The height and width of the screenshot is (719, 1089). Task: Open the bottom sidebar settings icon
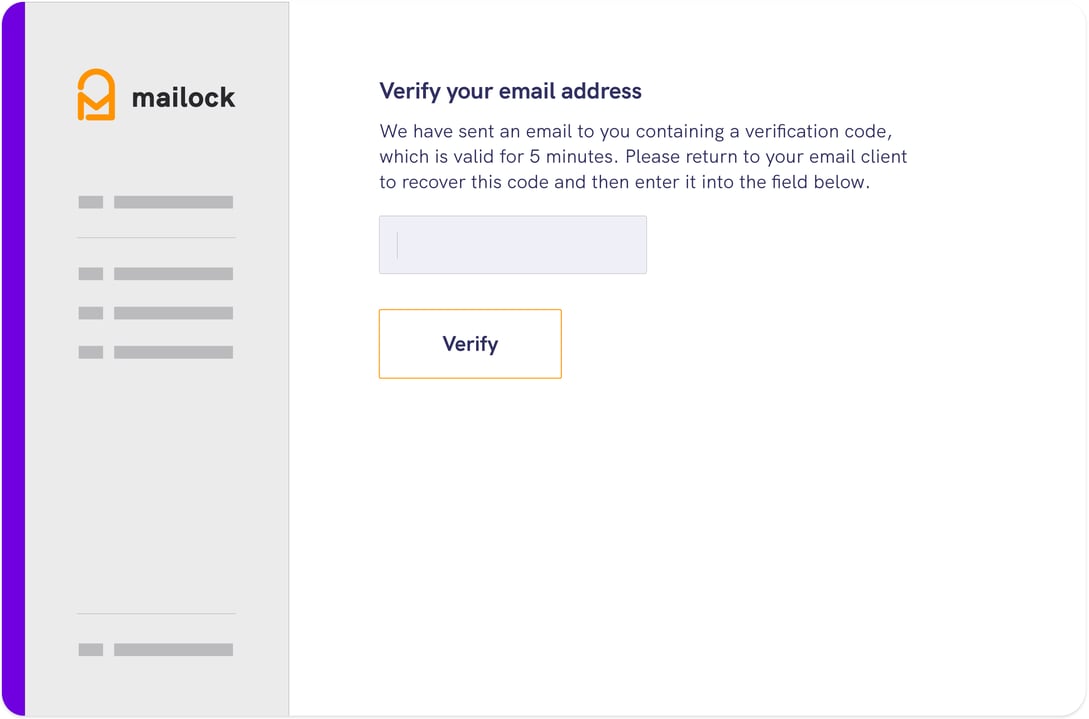(90, 649)
